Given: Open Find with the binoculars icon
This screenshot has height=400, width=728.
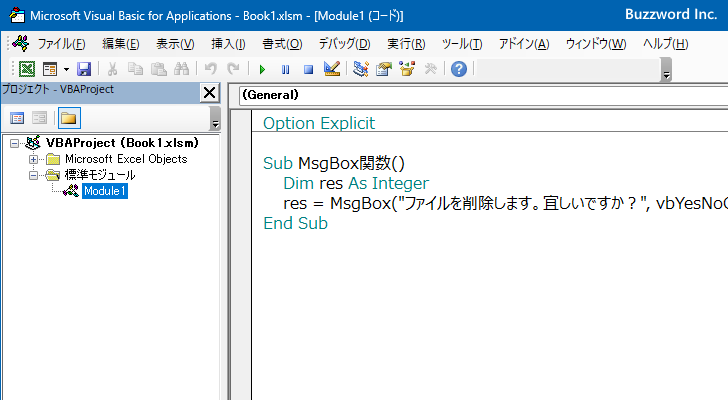Looking at the screenshot, I should [x=182, y=69].
